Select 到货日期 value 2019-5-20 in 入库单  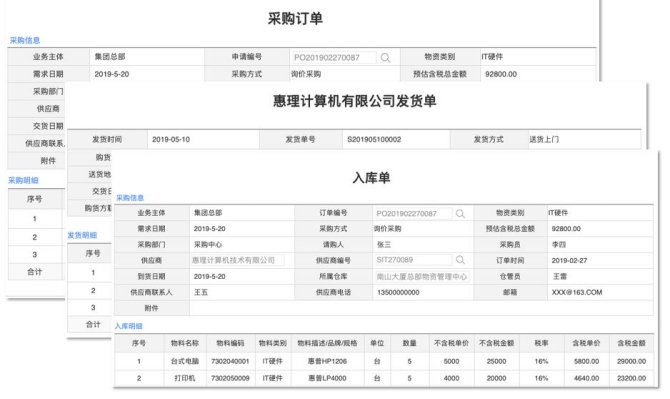pyautogui.click(x=209, y=276)
